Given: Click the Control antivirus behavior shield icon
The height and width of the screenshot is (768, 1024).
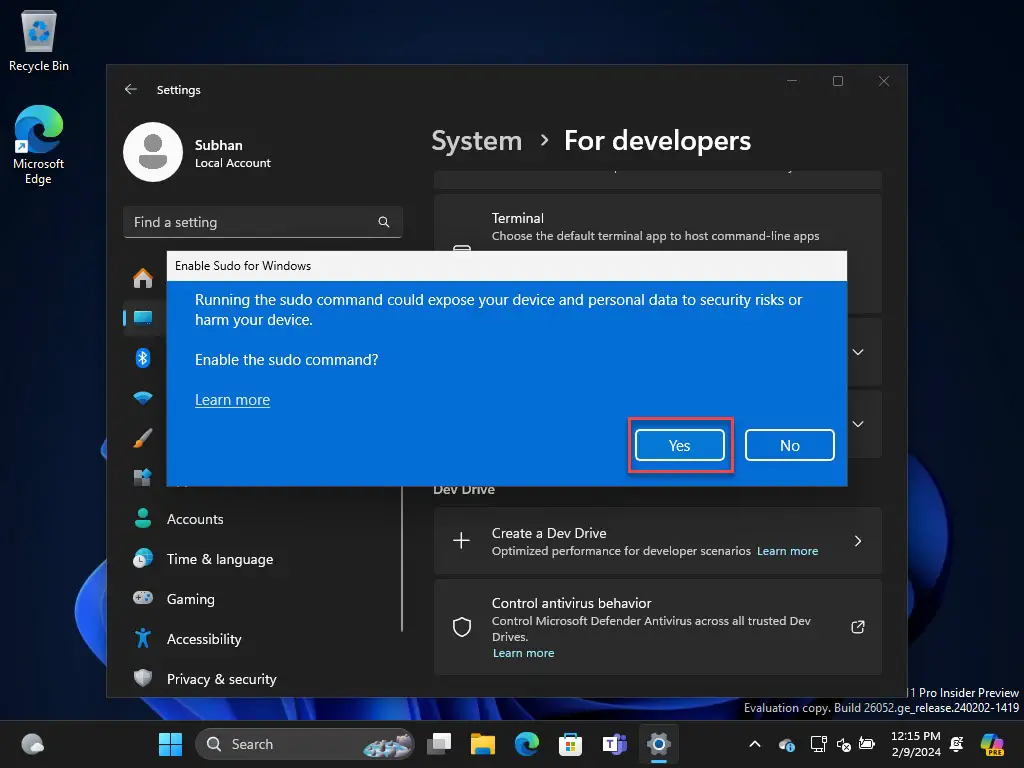Looking at the screenshot, I should tap(462, 627).
